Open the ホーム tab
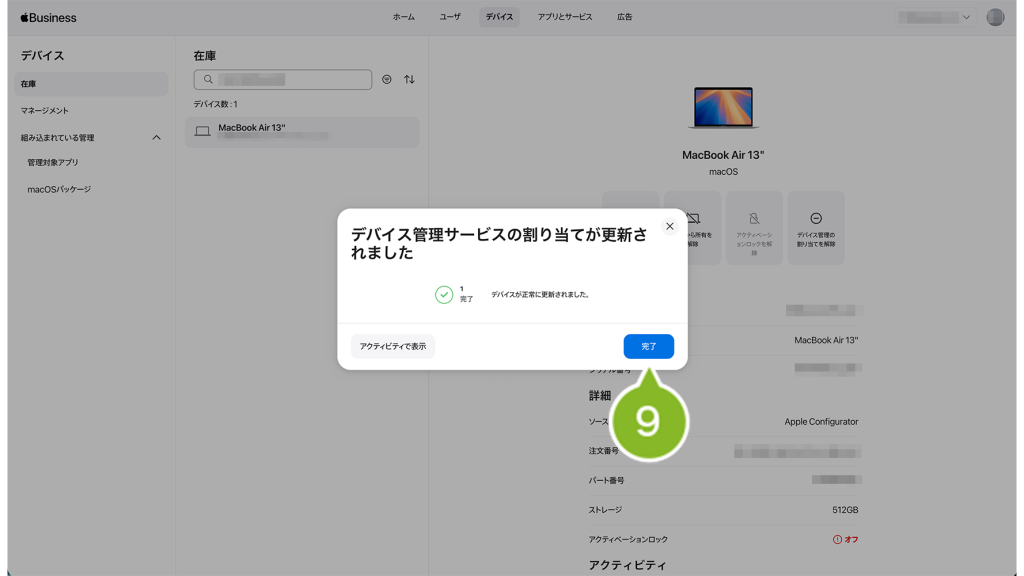Screen dimensions: 1024x576 tap(404, 17)
